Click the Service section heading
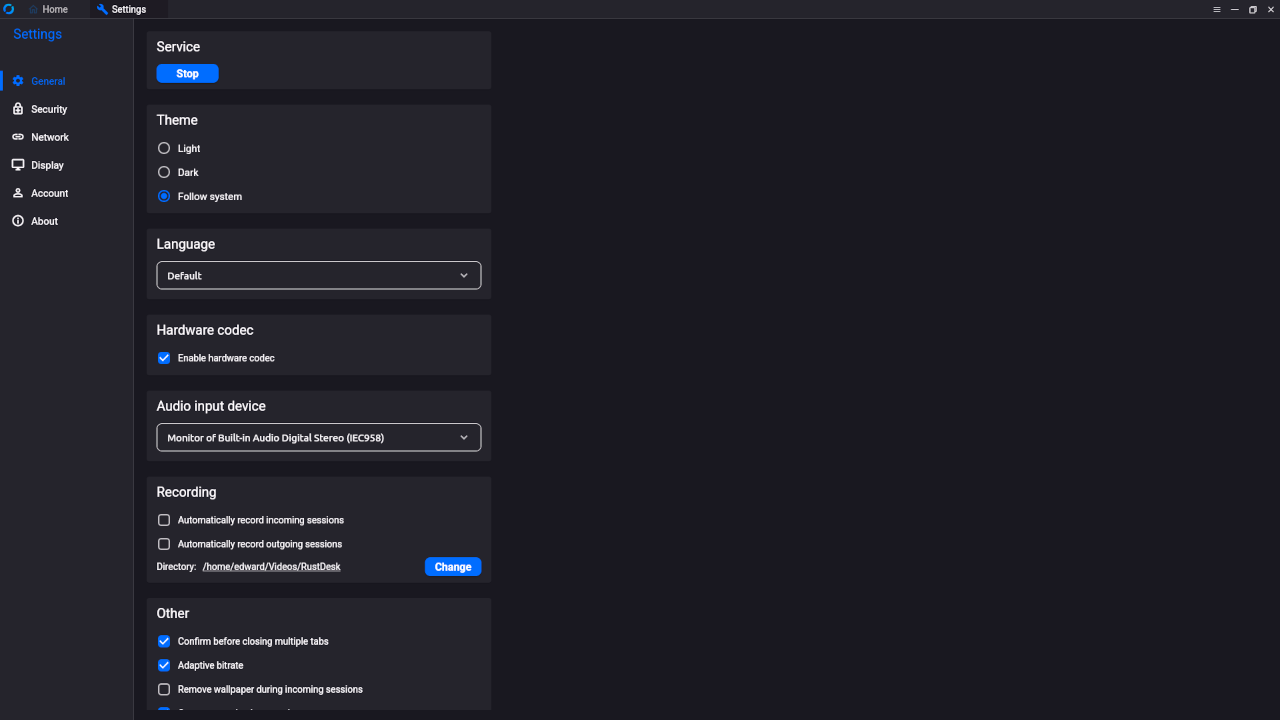This screenshot has height=720, width=1280. pyautogui.click(x=178, y=47)
